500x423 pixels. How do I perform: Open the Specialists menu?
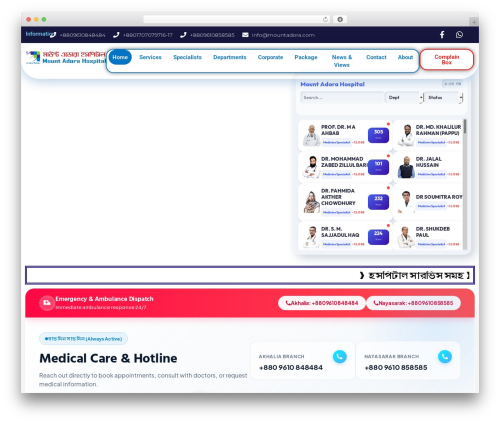click(x=187, y=57)
